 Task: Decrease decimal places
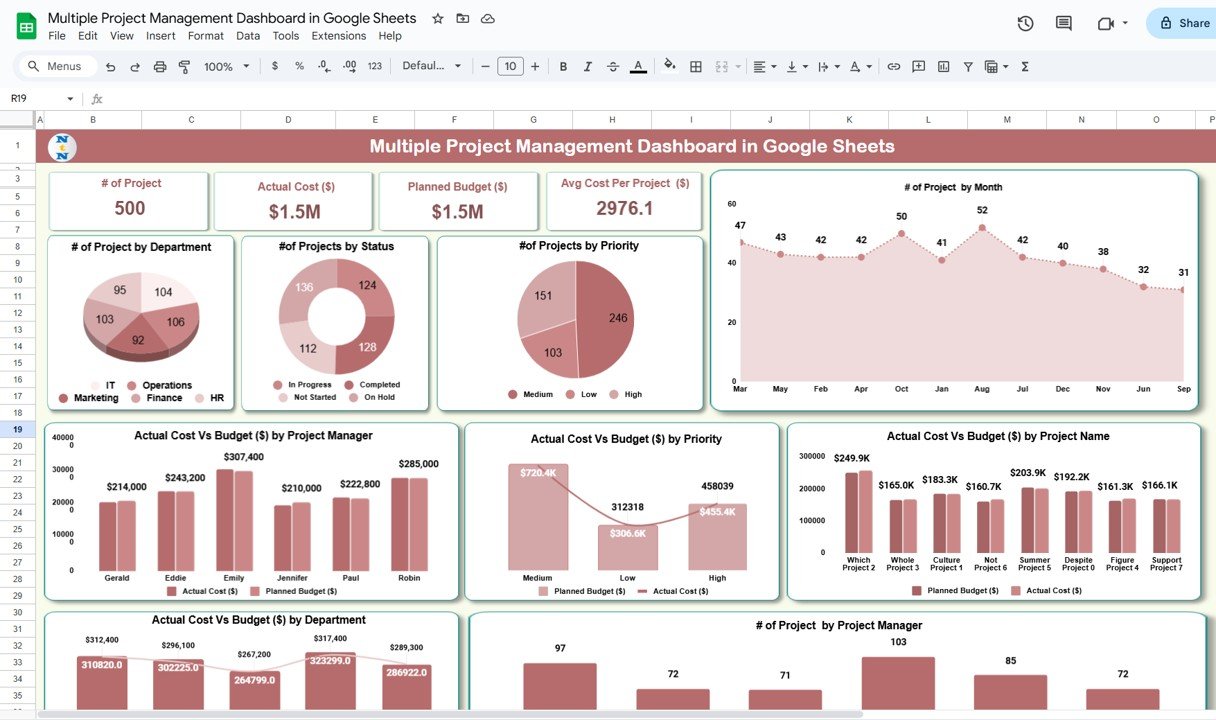[x=324, y=67]
